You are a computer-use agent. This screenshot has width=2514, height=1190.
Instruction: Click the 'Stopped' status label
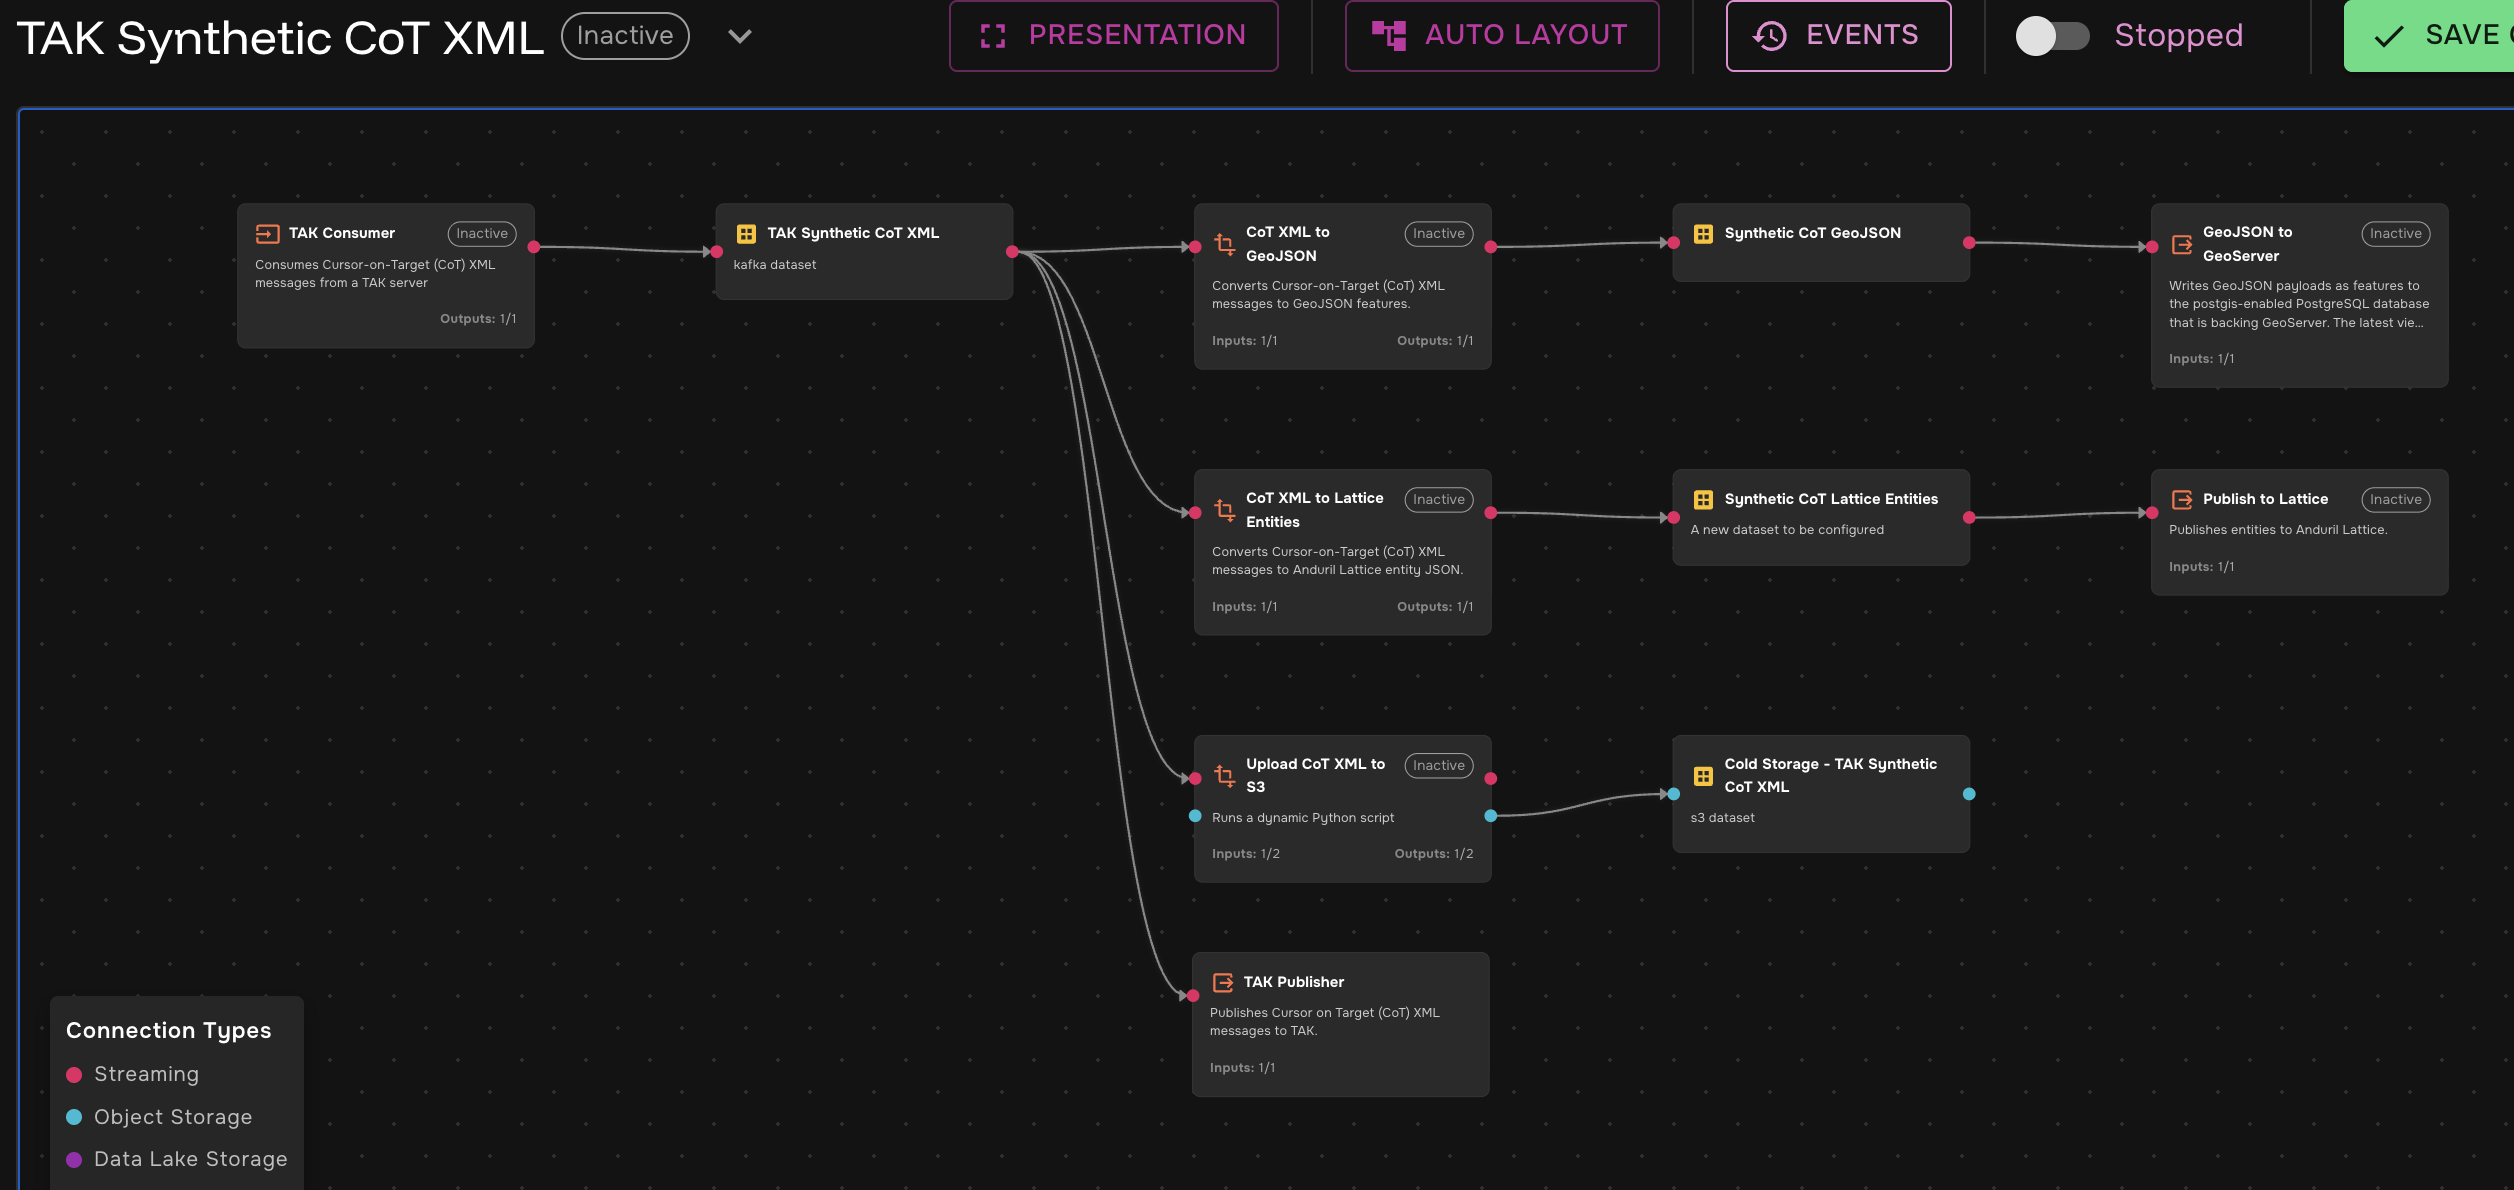2179,36
